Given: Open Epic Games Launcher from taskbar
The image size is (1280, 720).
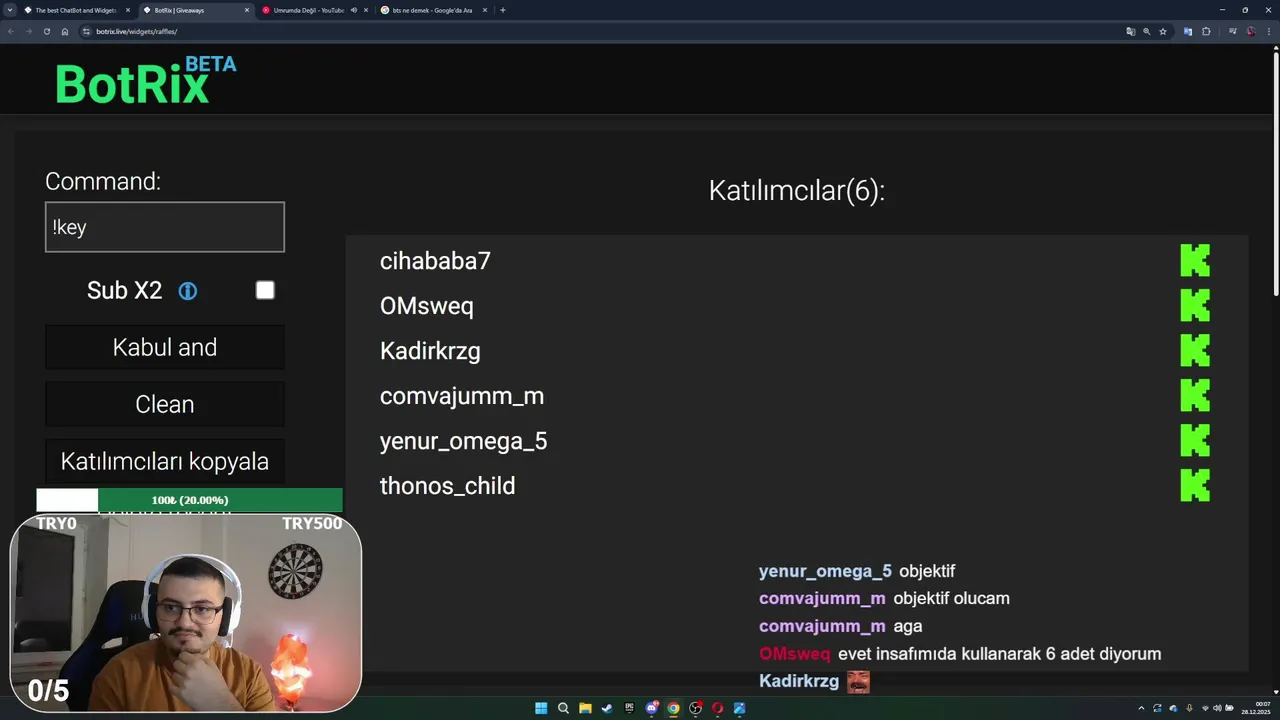Looking at the screenshot, I should (x=629, y=708).
